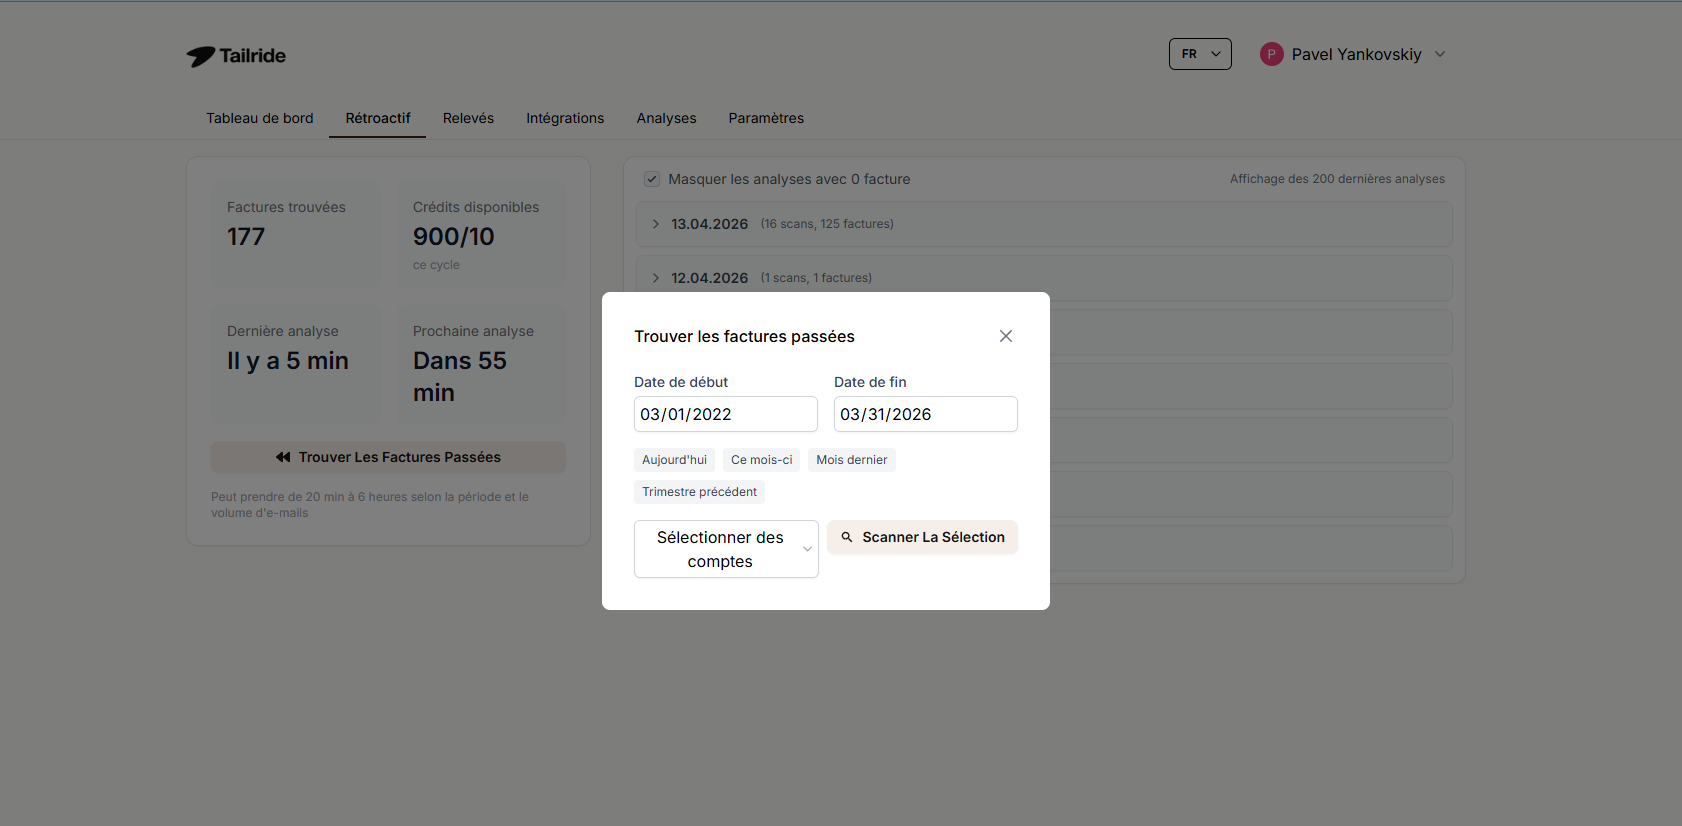
Task: Pick the Trimestre précédent preset
Action: click(699, 492)
